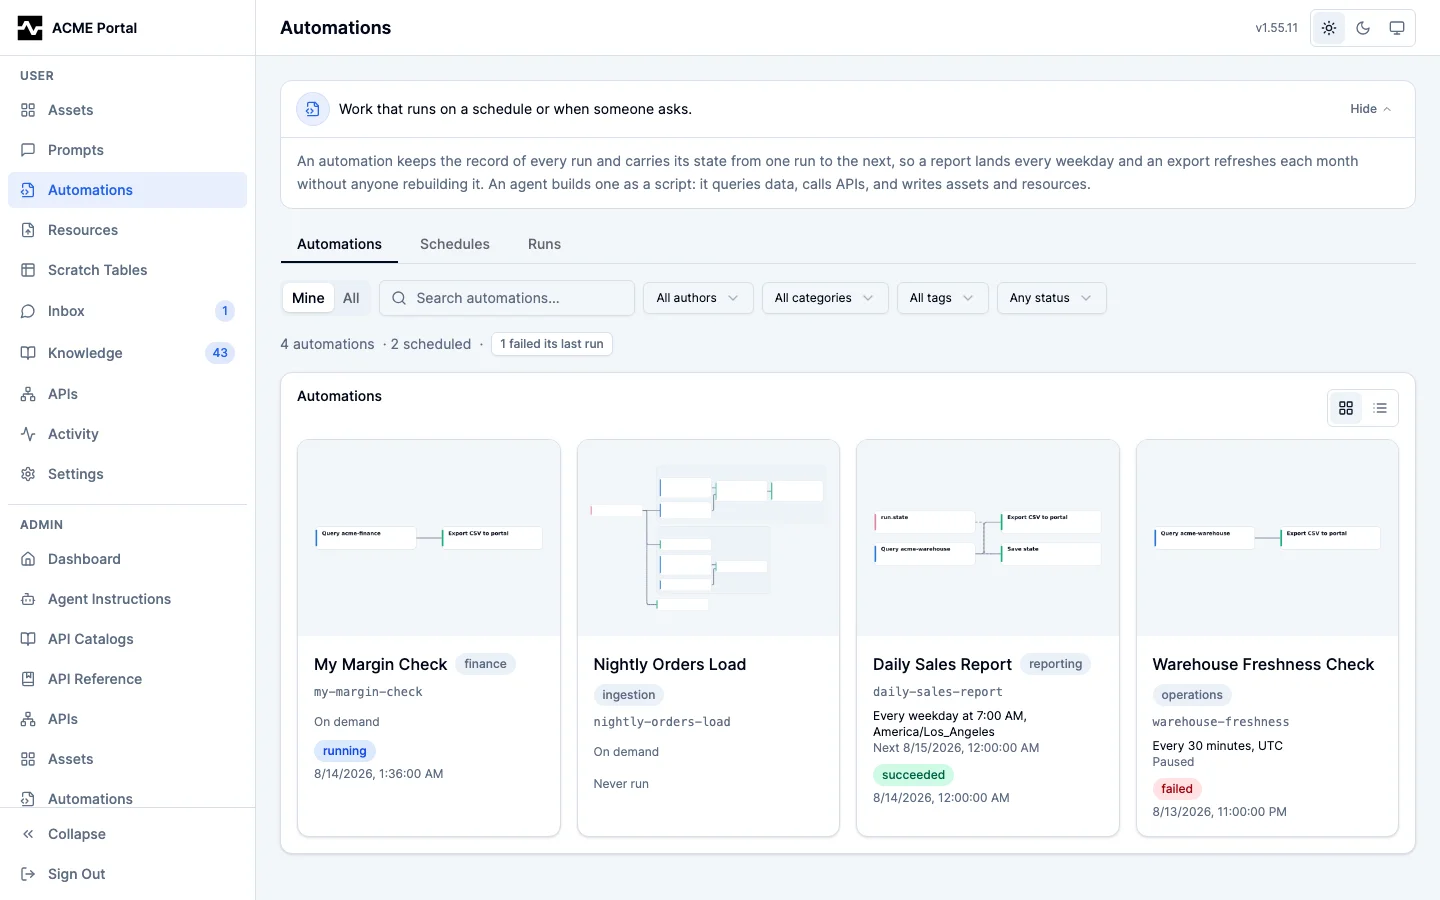Switch to light theme

pyautogui.click(x=1329, y=28)
